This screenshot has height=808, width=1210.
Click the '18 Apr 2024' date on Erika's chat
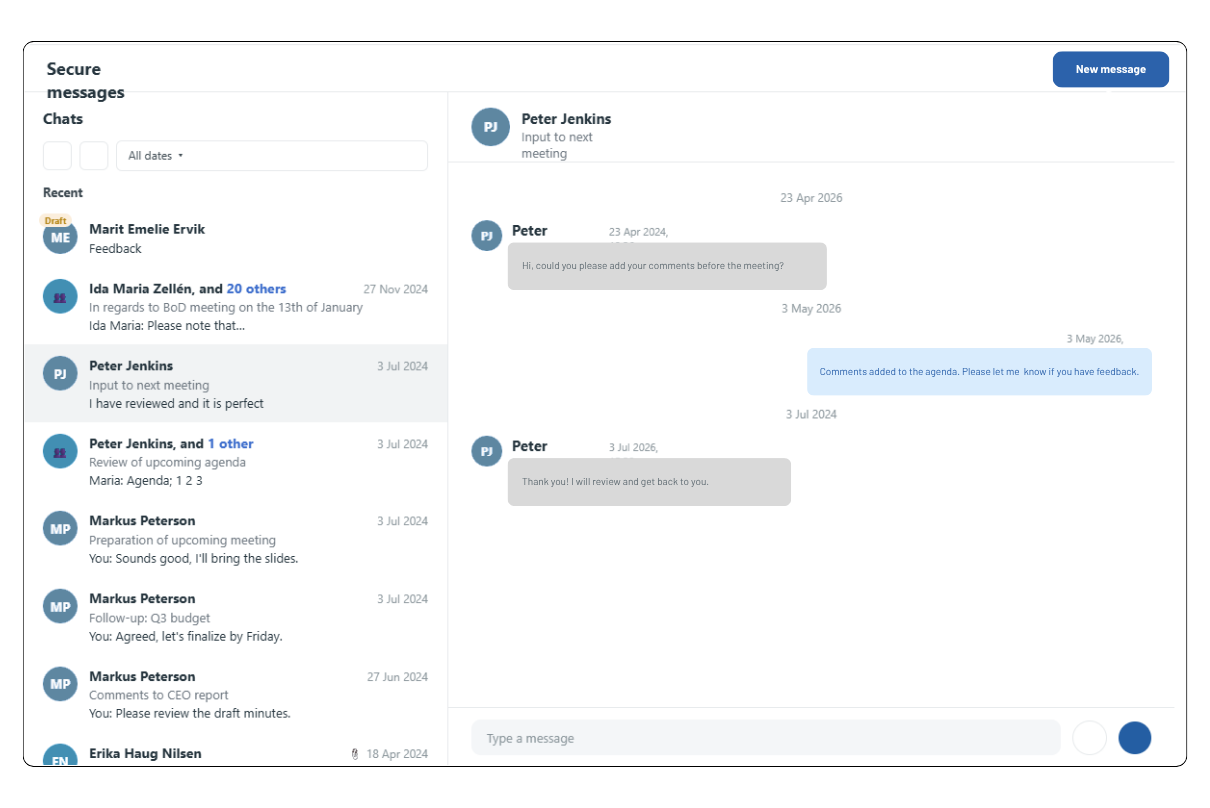[397, 754]
